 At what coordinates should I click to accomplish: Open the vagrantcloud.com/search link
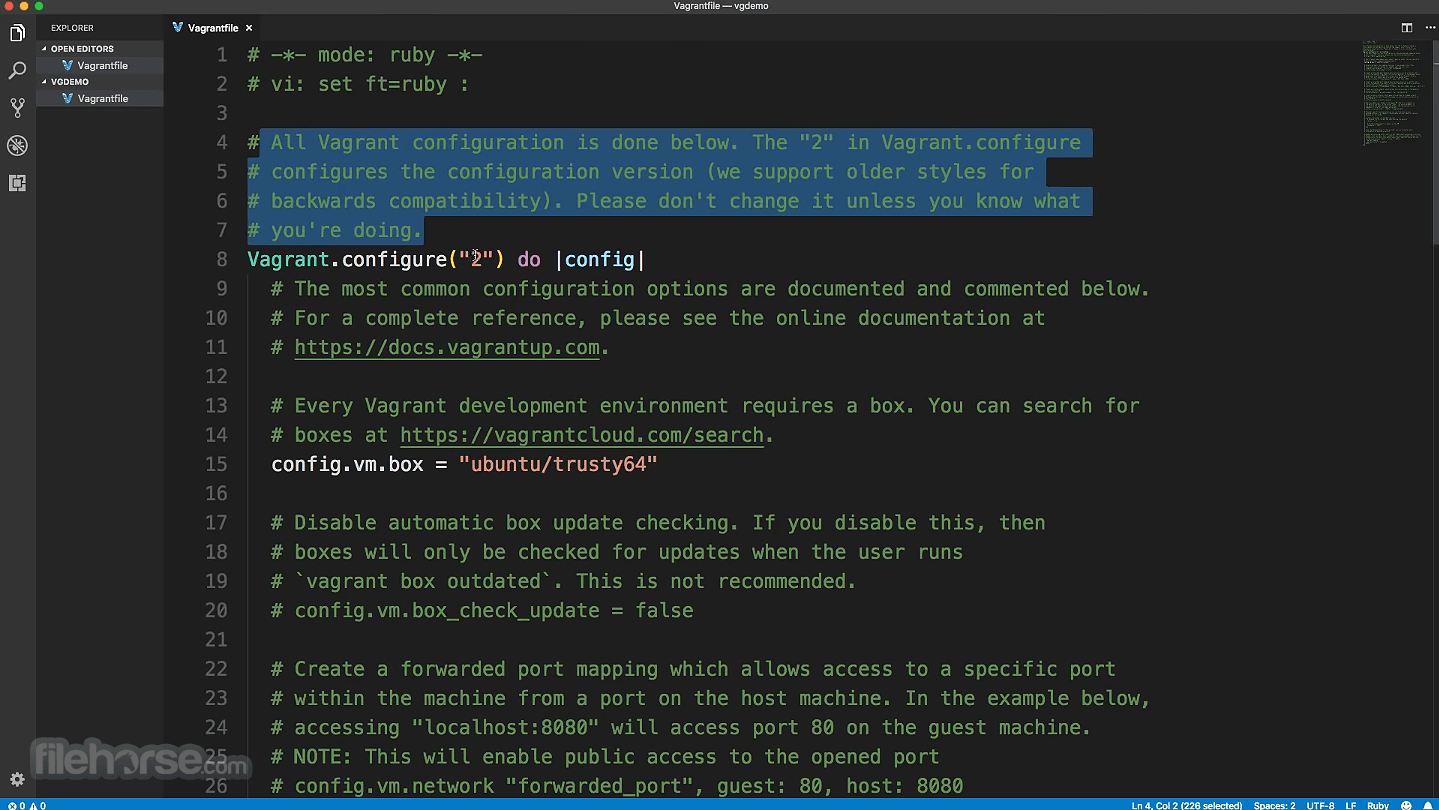click(582, 435)
